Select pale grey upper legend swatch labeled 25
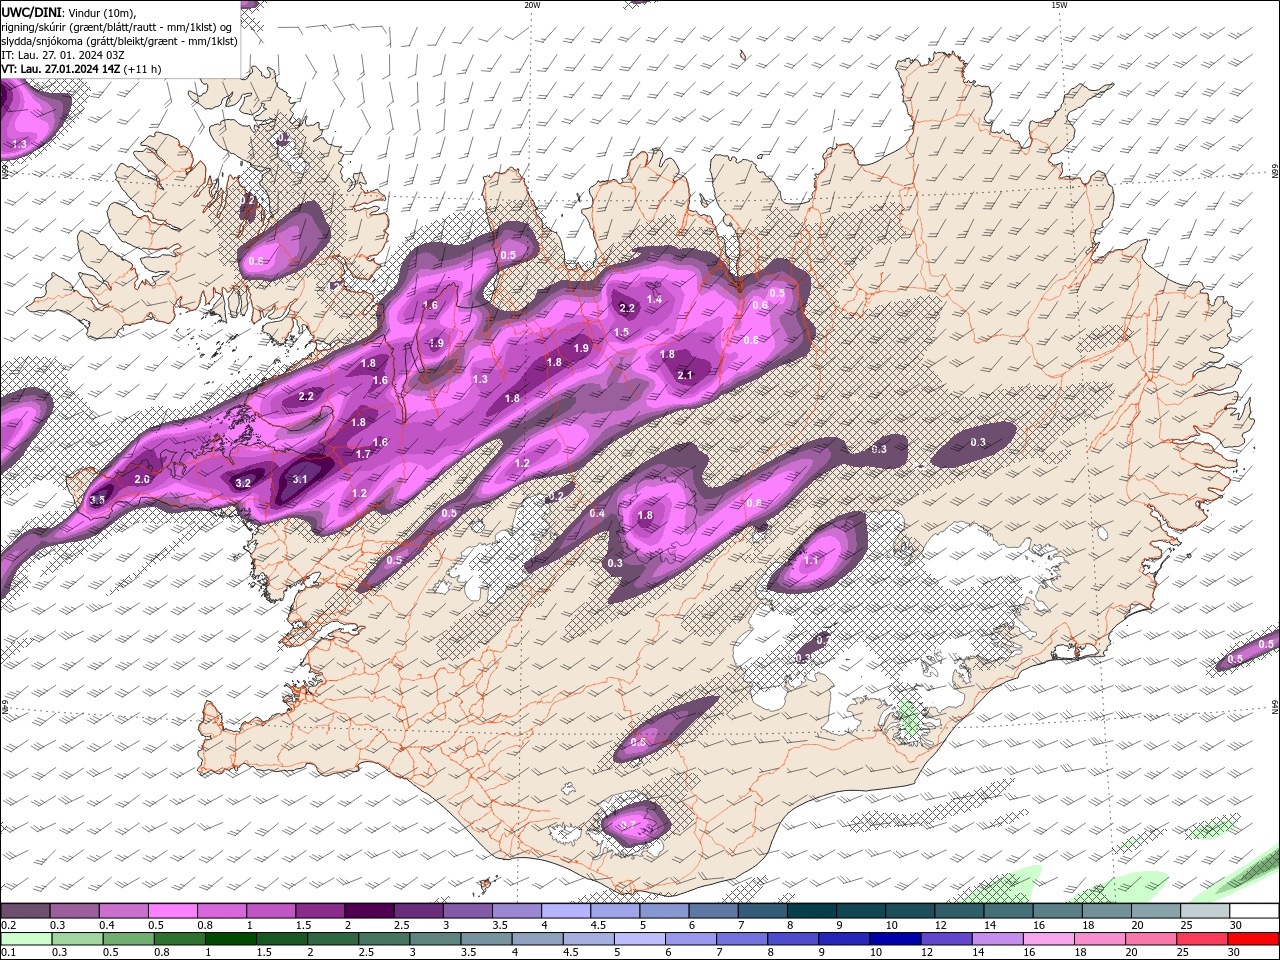 tap(1205, 911)
